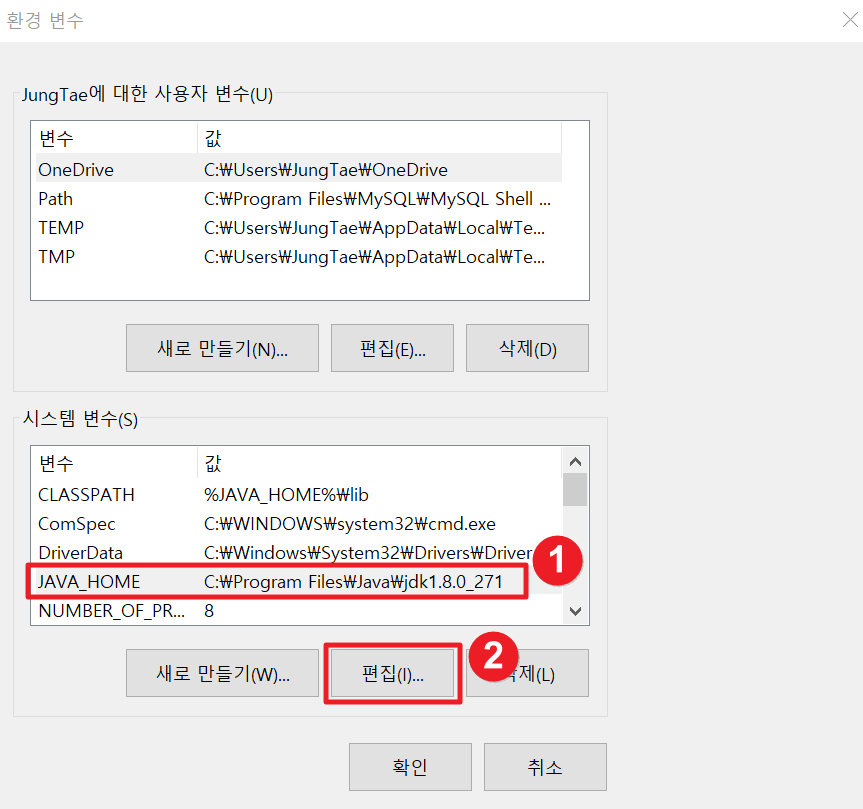Open the 편집(I) system variable dialog
This screenshot has width=863, height=809.
pyautogui.click(x=392, y=673)
